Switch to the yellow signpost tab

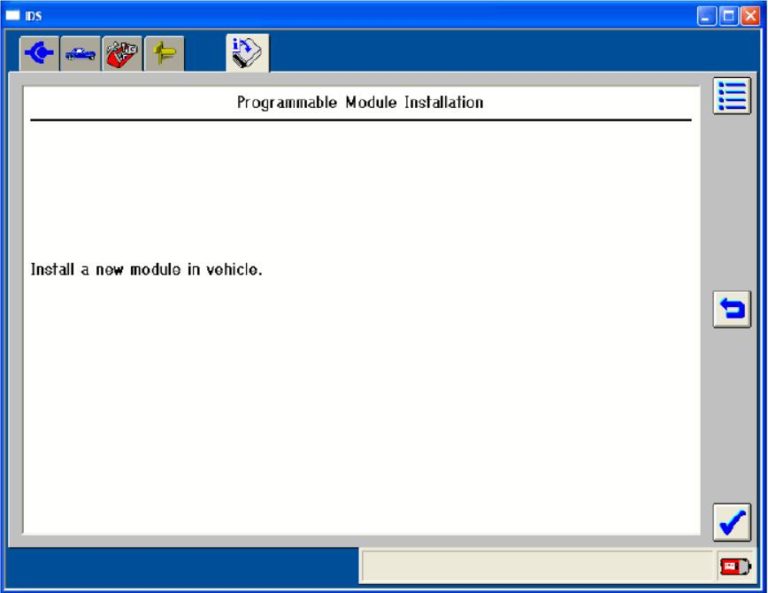click(x=164, y=53)
